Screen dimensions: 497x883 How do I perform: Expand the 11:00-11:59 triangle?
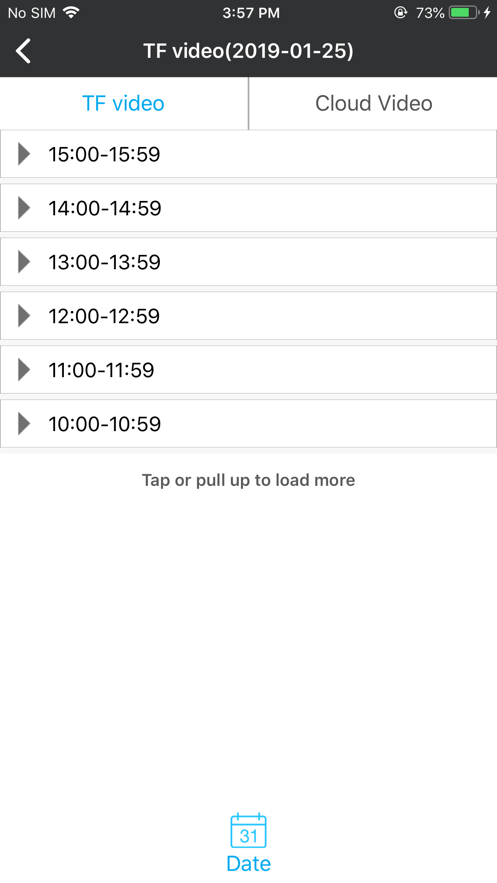(24, 370)
